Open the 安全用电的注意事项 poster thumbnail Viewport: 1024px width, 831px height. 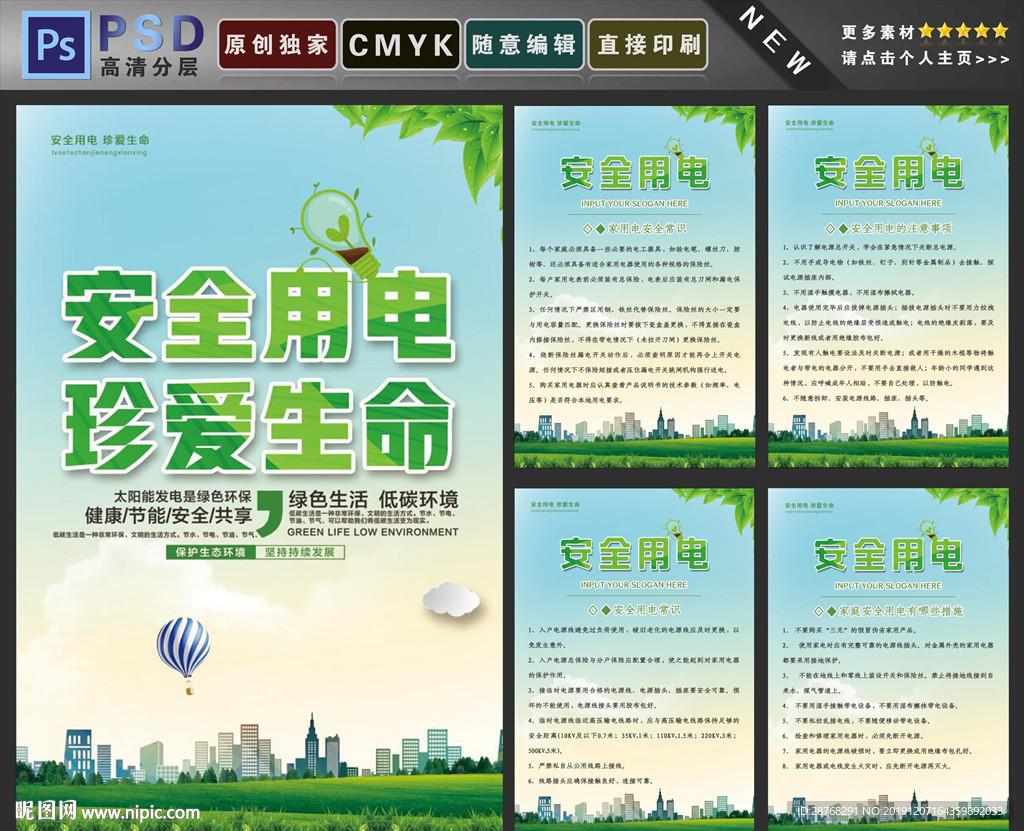[888, 286]
